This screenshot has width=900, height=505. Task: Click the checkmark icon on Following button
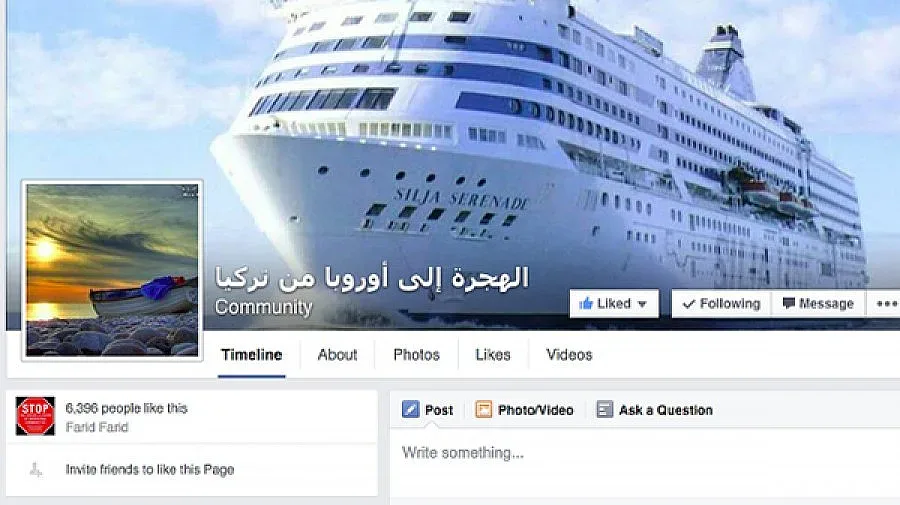pyautogui.click(x=689, y=304)
